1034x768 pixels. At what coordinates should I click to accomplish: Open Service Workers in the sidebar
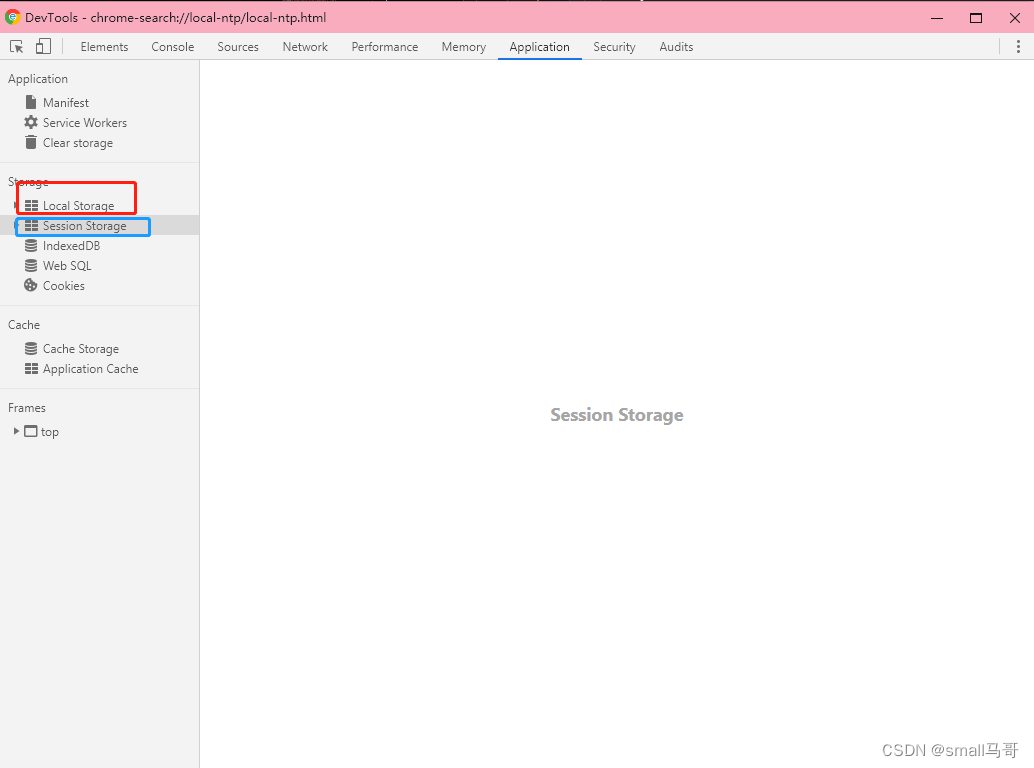click(85, 123)
